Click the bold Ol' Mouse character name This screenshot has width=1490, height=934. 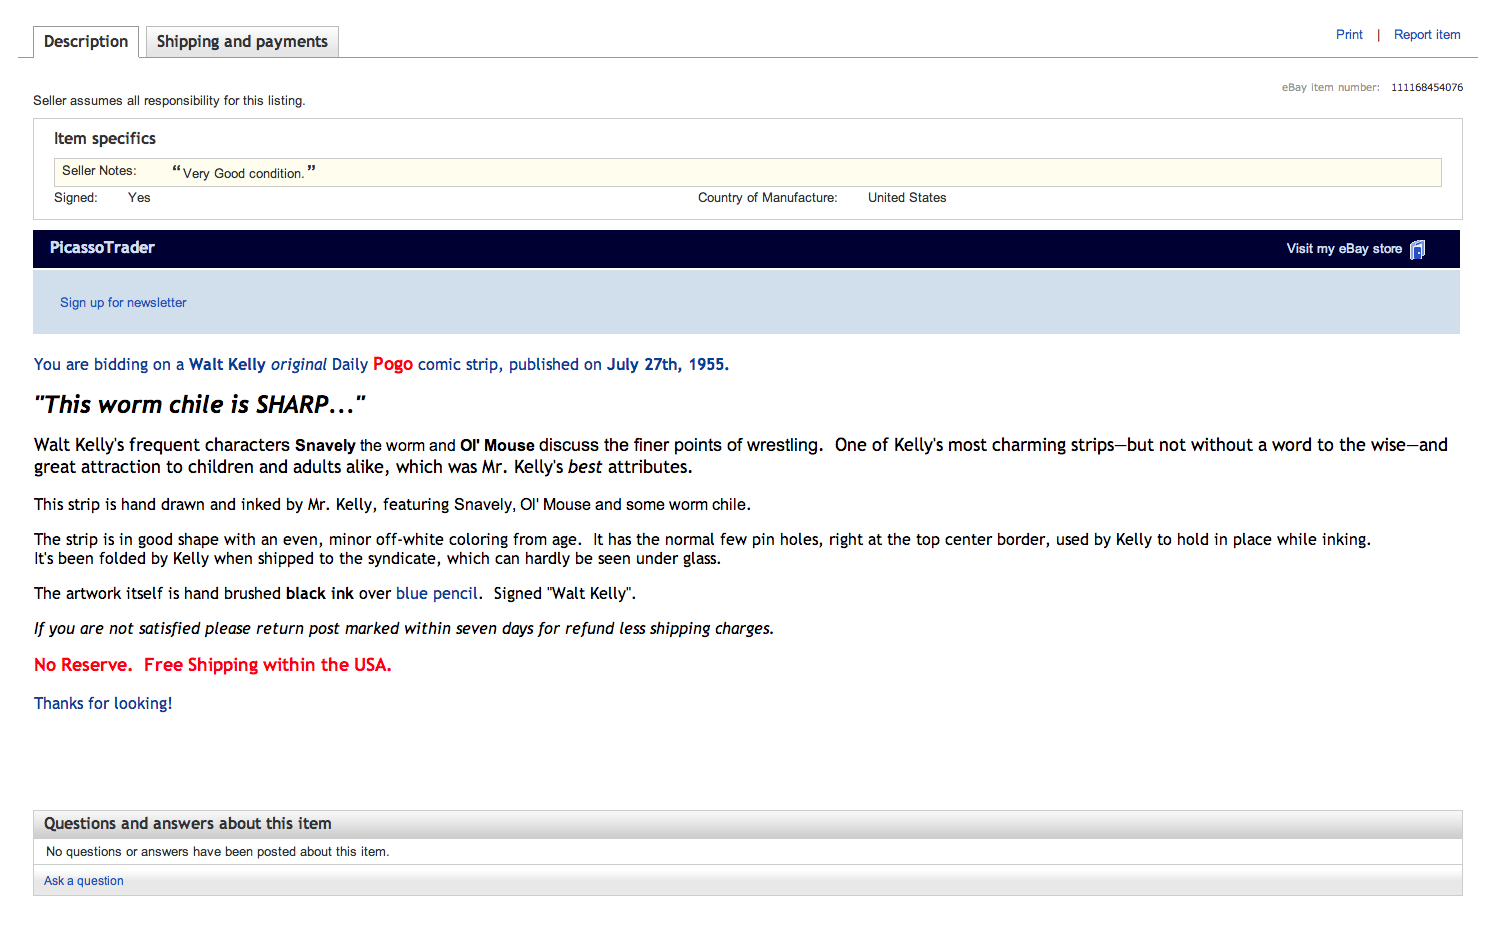(x=497, y=446)
